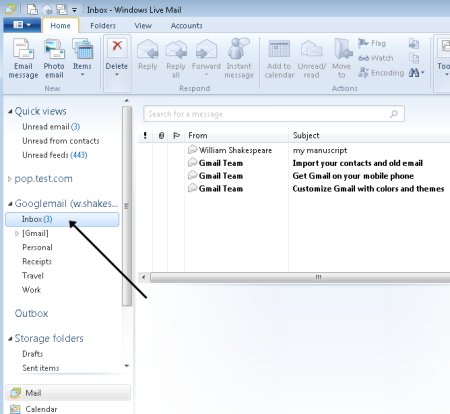Expand the [Gmail] folder
Screen dimensions: 450x414
pos(17,233)
